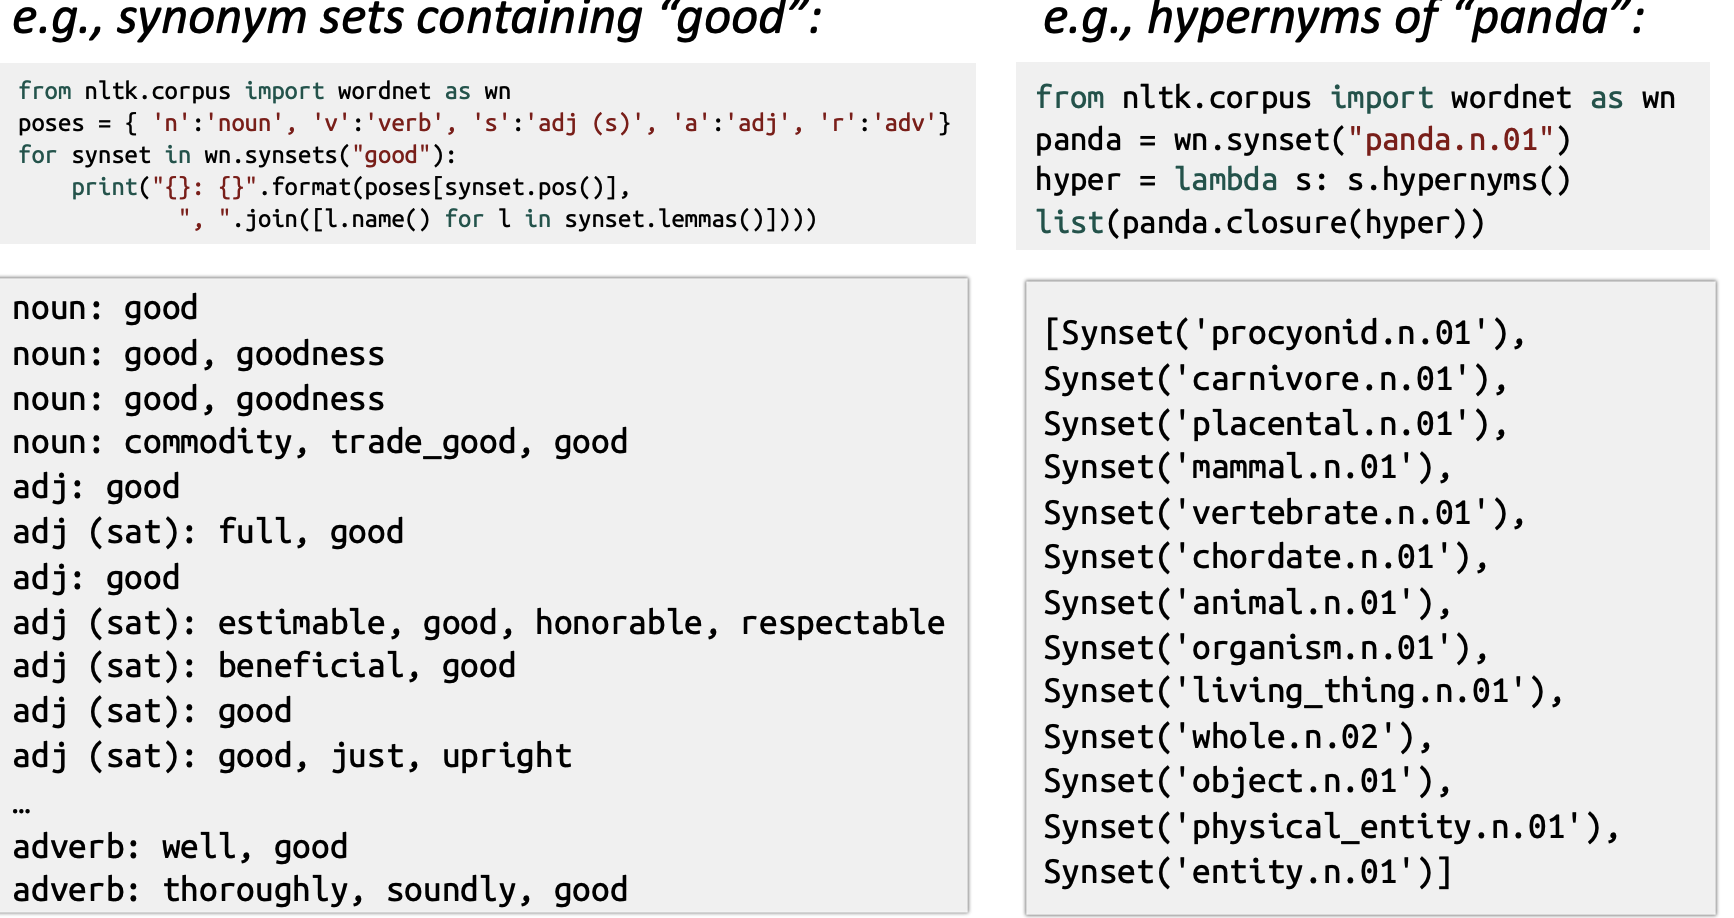
Task: Click the 'for synset in wn.synsets("good")' line
Action: click(237, 155)
